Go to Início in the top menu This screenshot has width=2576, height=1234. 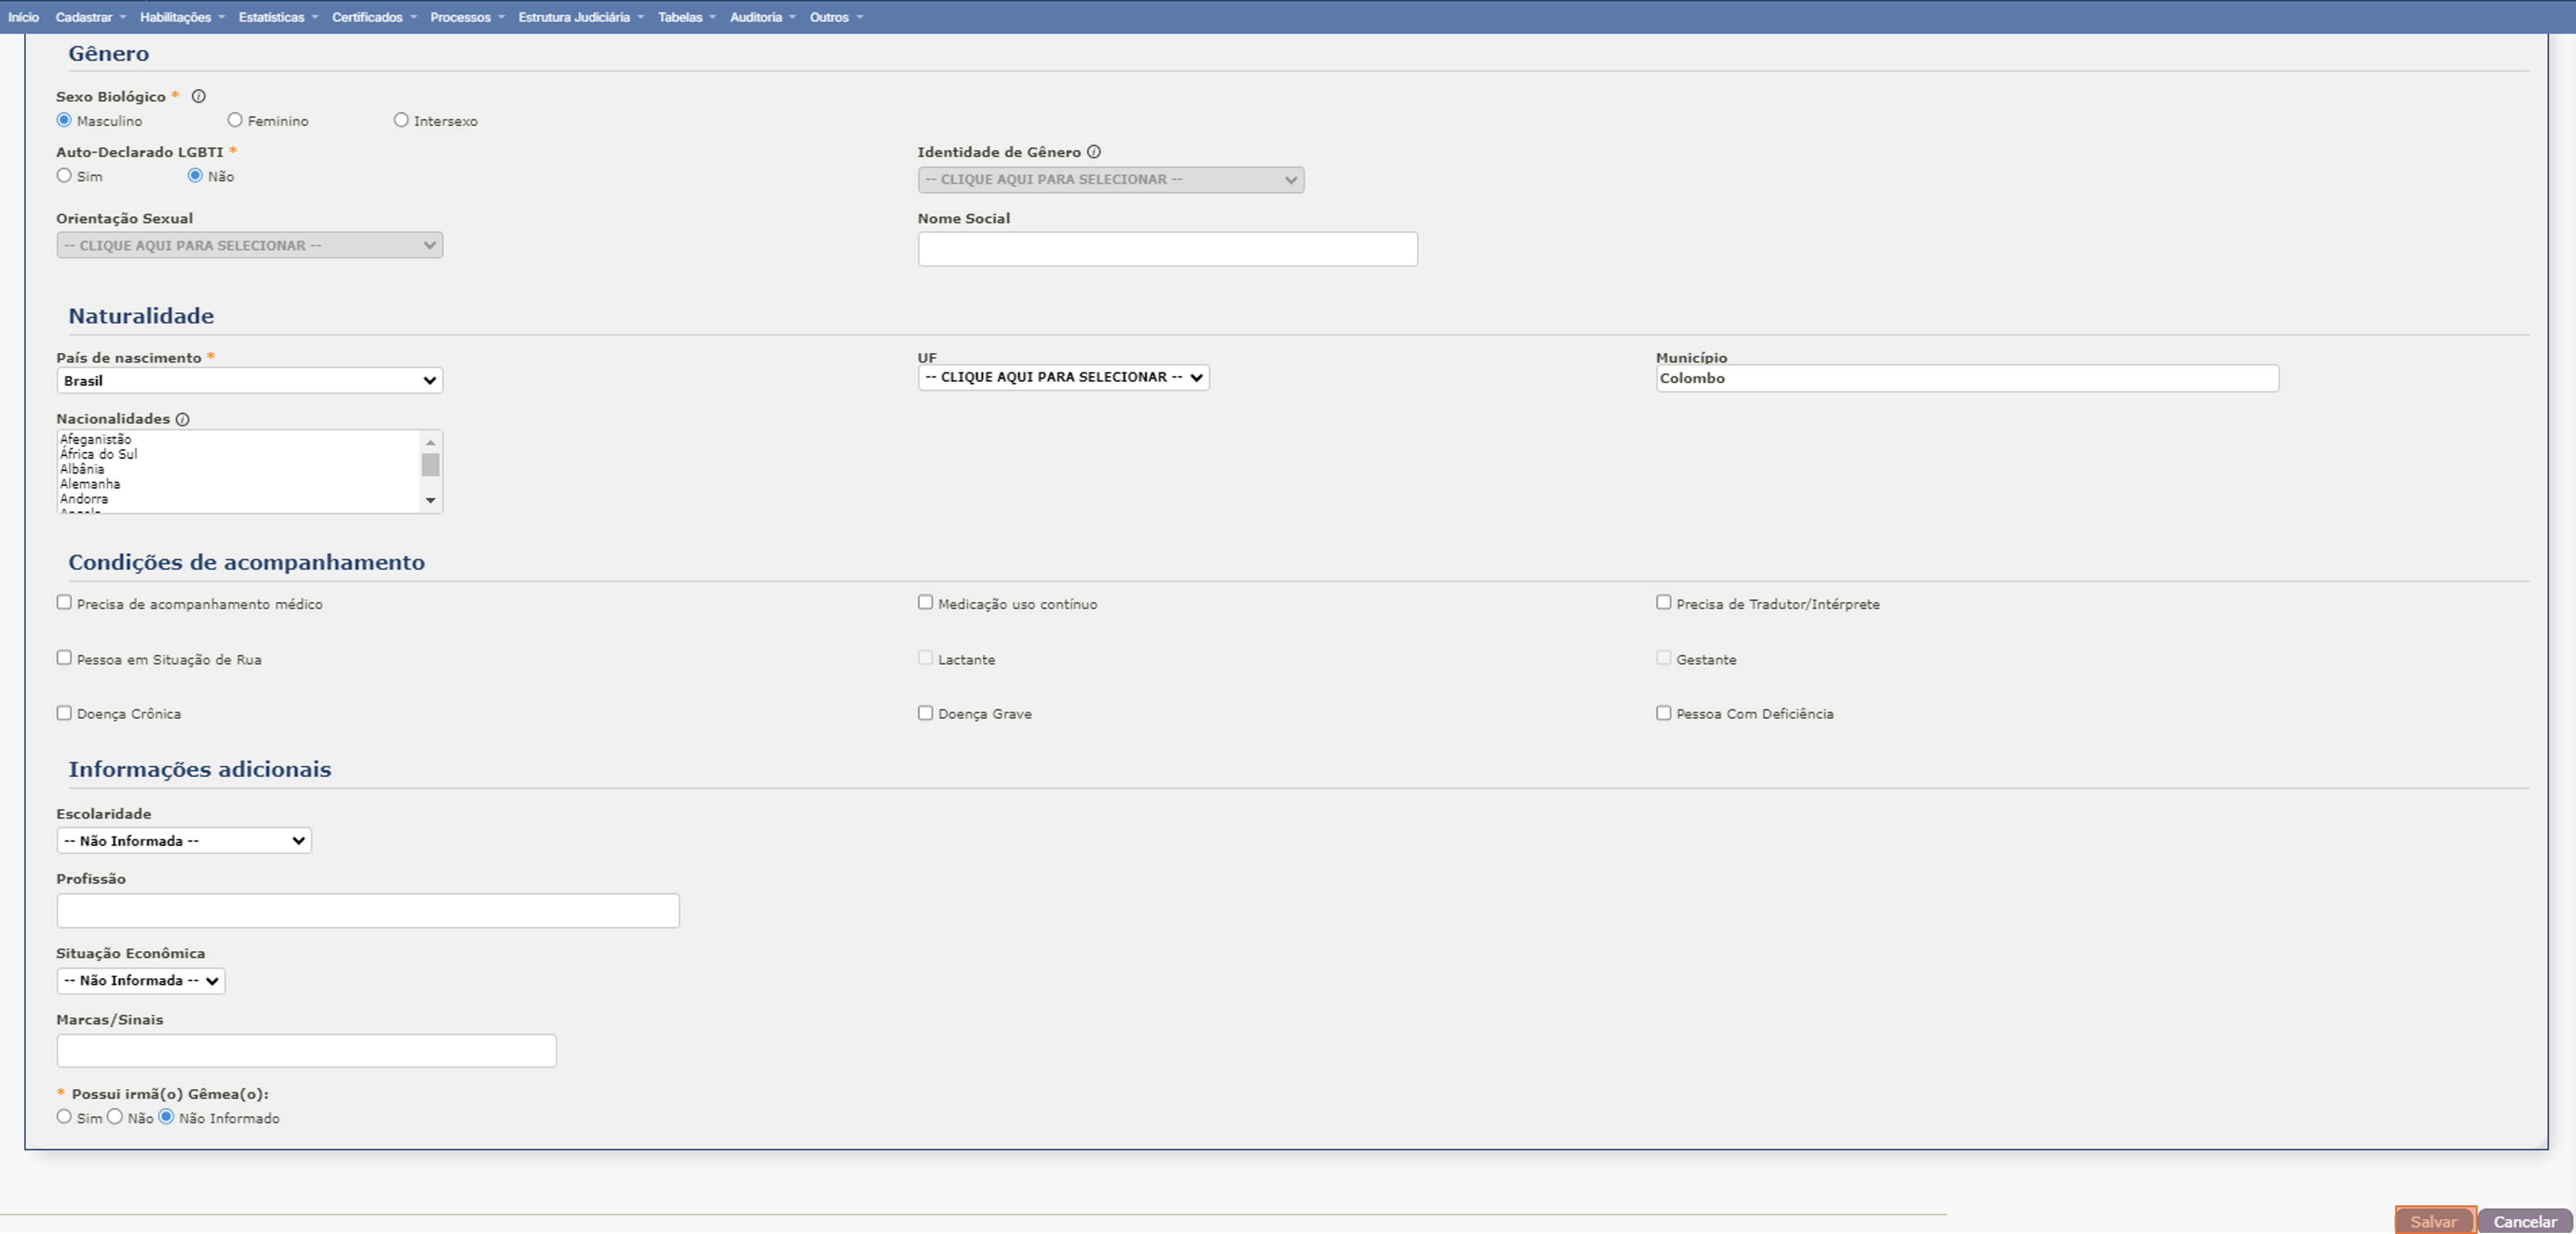[23, 17]
